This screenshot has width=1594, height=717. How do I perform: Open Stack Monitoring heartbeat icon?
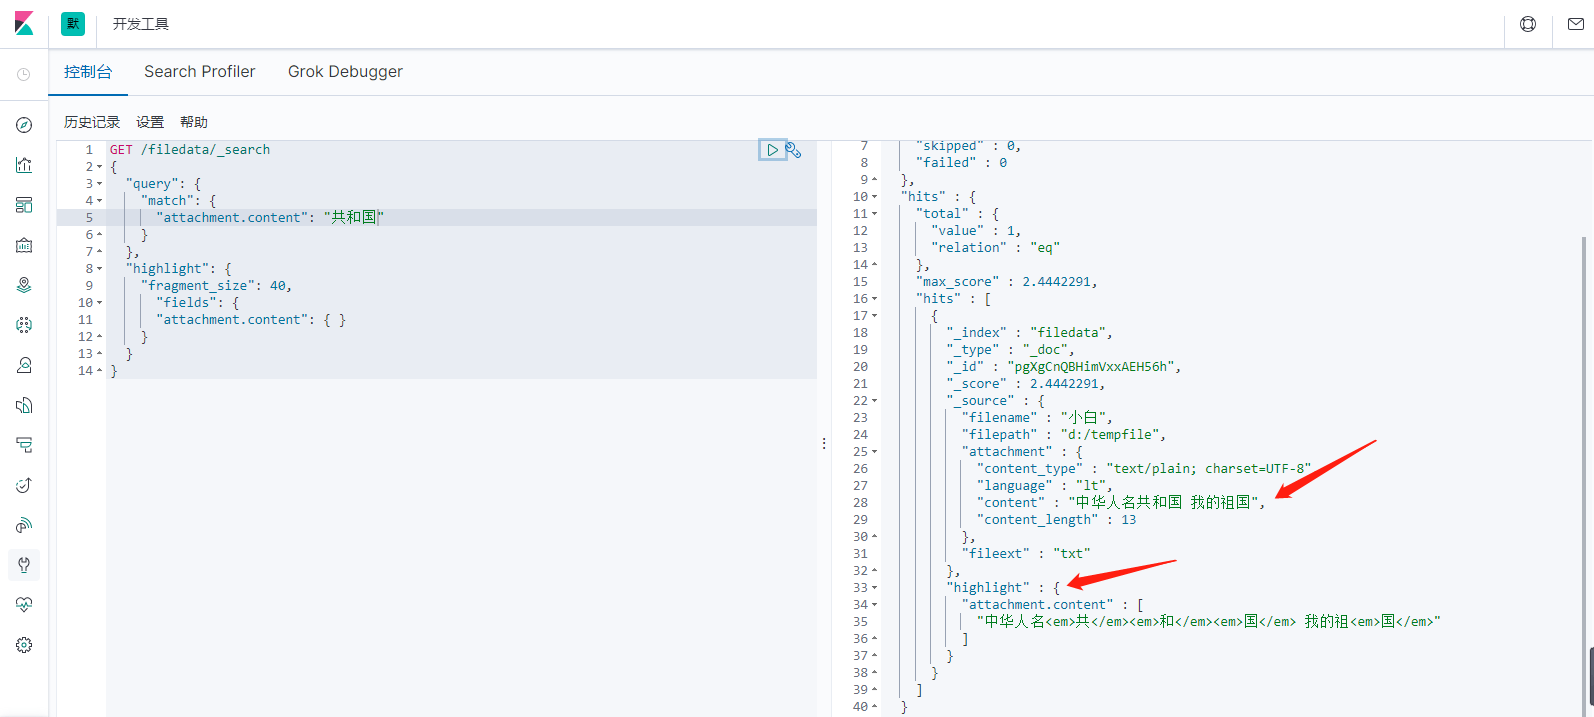coord(24,605)
